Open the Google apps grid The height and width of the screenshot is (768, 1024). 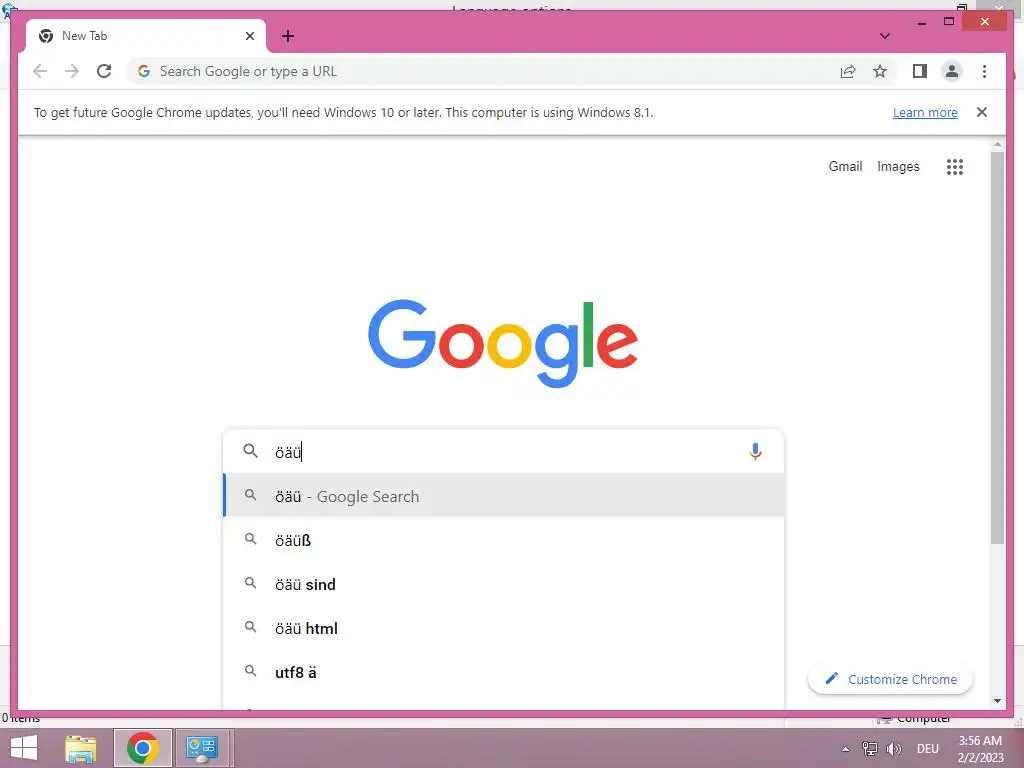954,167
